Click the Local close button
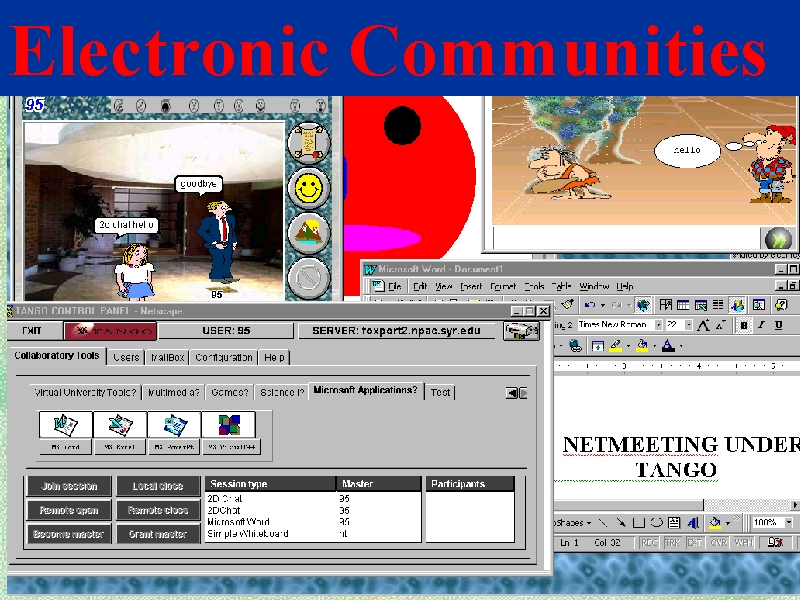This screenshot has width=800, height=600. click(158, 486)
